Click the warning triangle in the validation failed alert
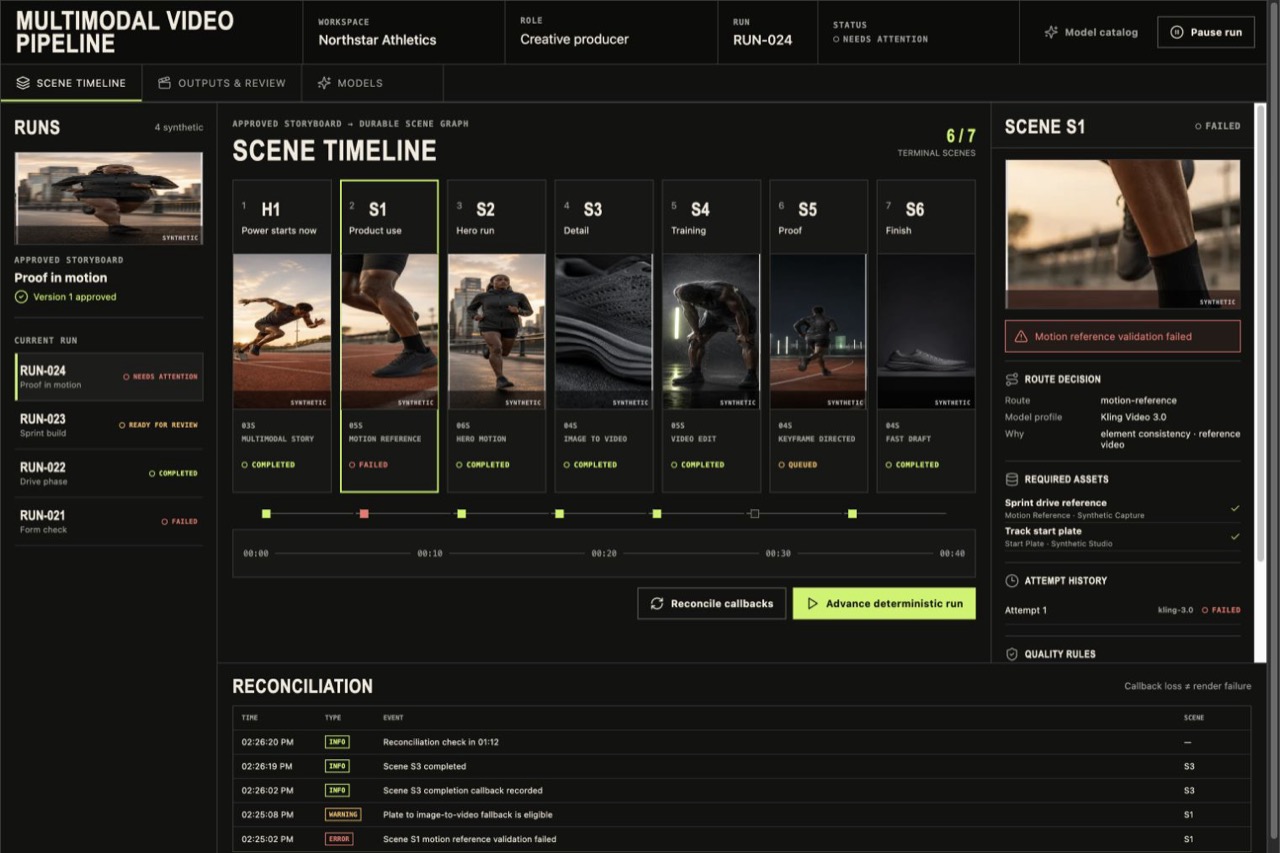1280x853 pixels. click(1022, 337)
